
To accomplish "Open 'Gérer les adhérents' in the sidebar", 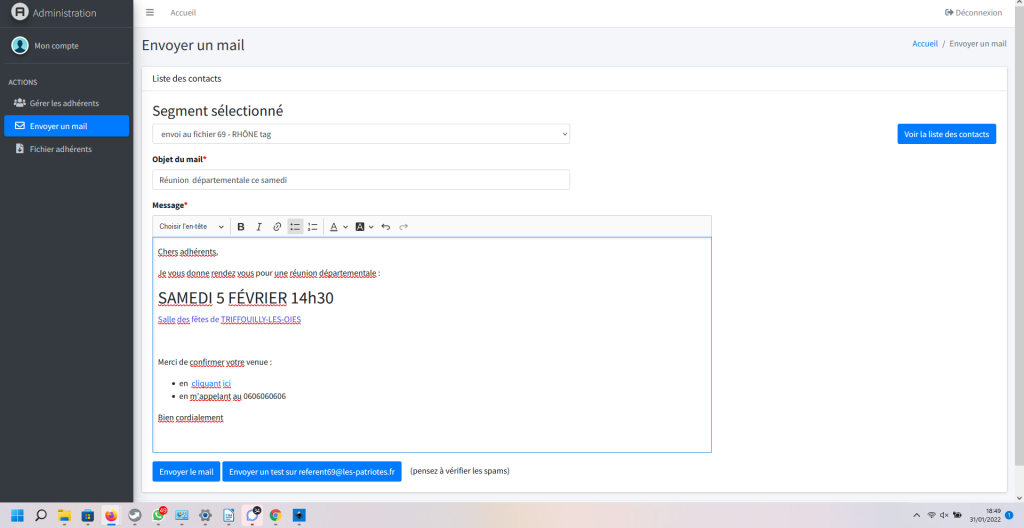I will pos(64,103).
